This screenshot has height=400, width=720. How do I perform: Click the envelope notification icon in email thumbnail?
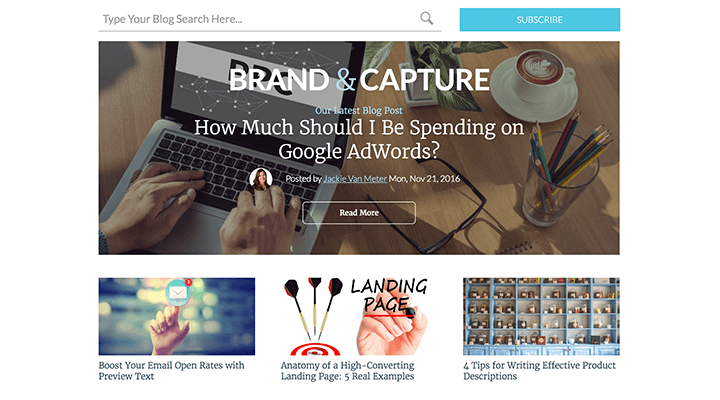point(179,292)
